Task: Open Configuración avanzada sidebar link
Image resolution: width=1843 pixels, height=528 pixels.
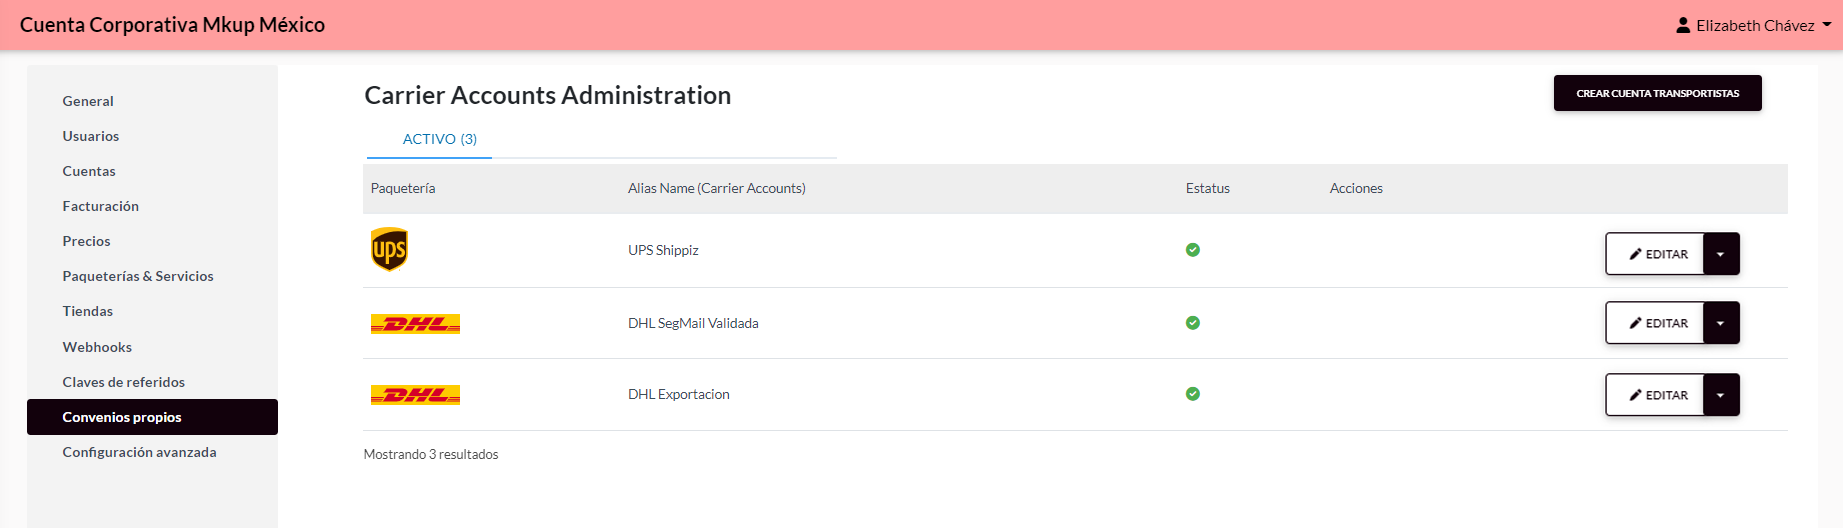Action: pyautogui.click(x=139, y=452)
